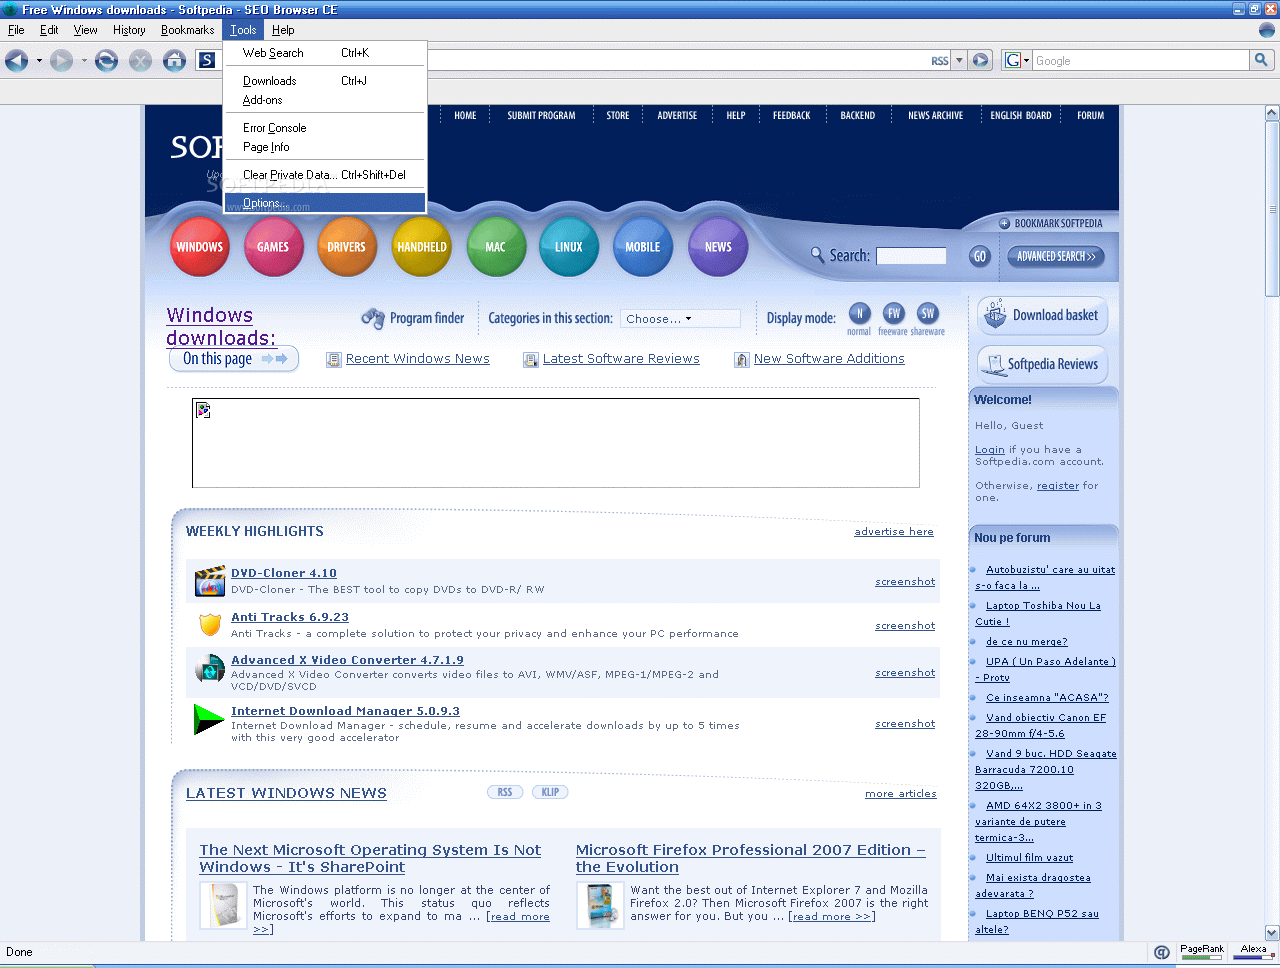The height and width of the screenshot is (968, 1280).
Task: Open the GAMES category ball
Action: (x=273, y=246)
